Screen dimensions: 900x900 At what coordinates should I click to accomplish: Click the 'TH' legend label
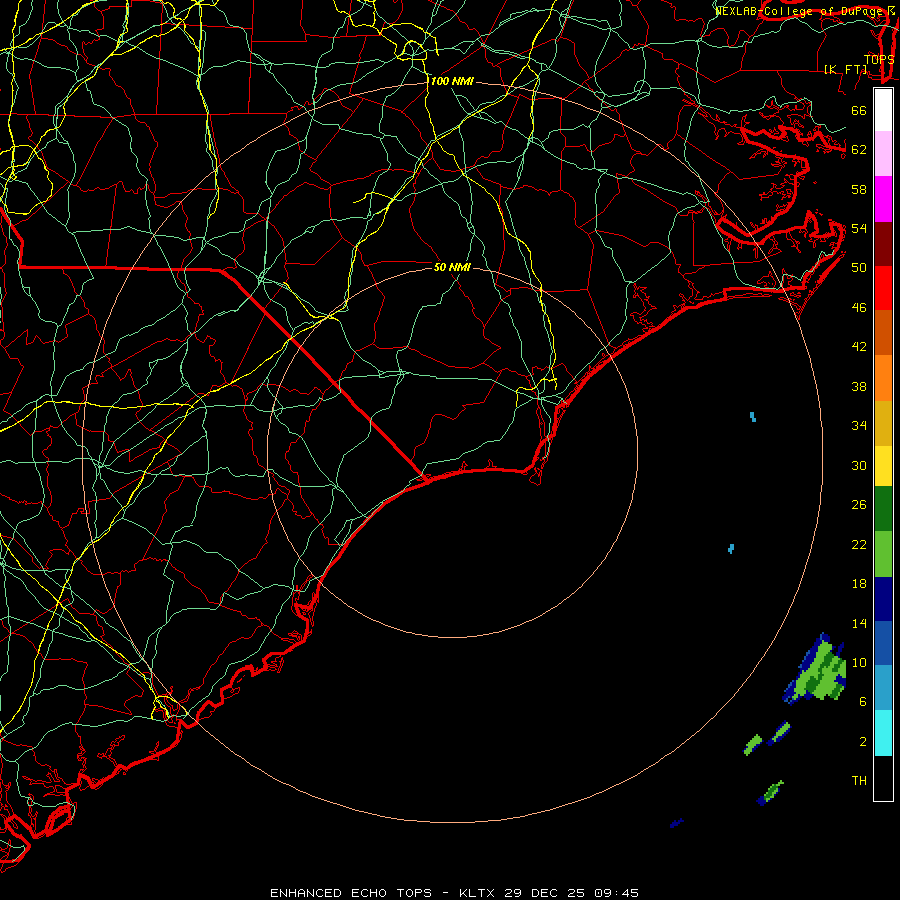pyautogui.click(x=859, y=781)
